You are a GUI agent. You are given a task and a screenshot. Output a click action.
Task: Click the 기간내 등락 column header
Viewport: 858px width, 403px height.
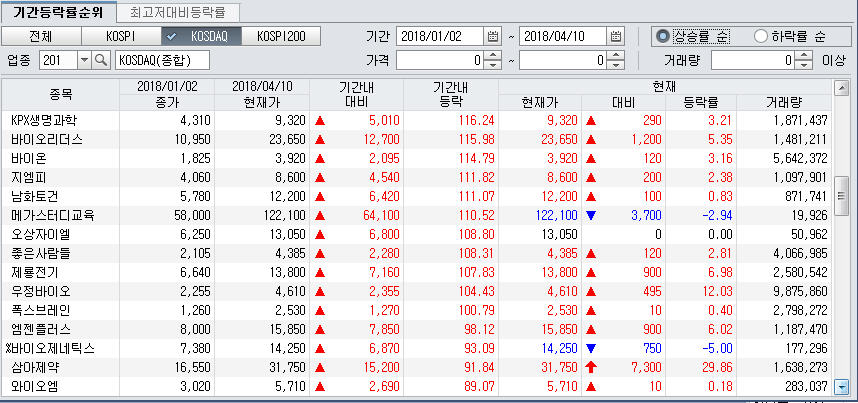click(451, 95)
